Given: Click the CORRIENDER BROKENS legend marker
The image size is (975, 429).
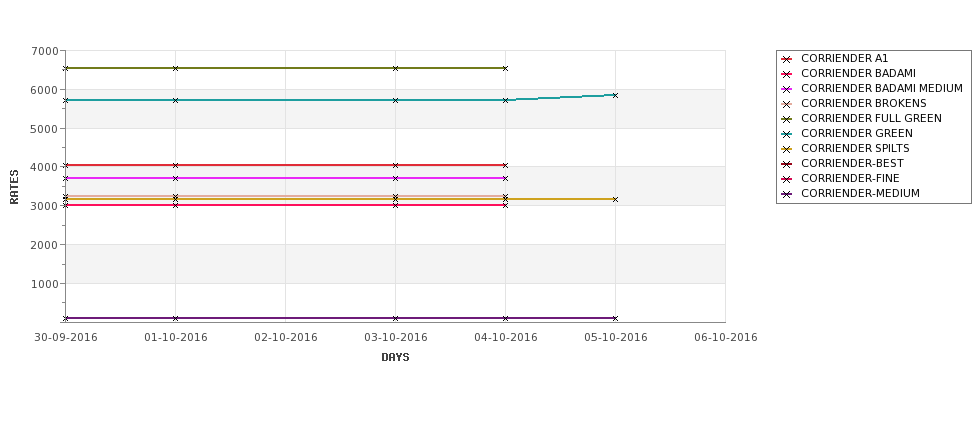Looking at the screenshot, I should tap(787, 104).
